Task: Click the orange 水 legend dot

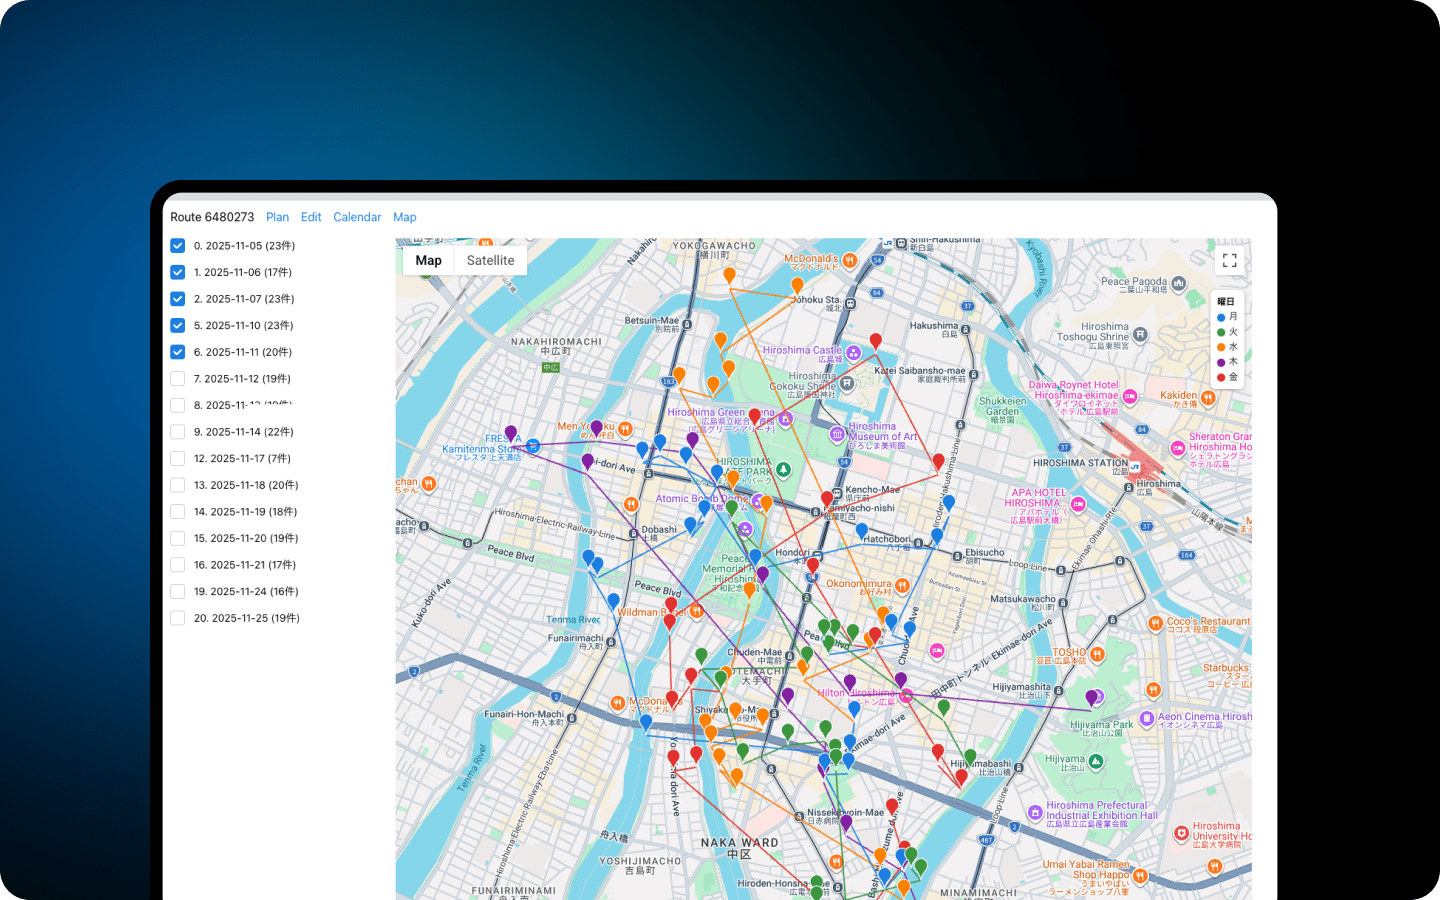Action: tap(1221, 347)
